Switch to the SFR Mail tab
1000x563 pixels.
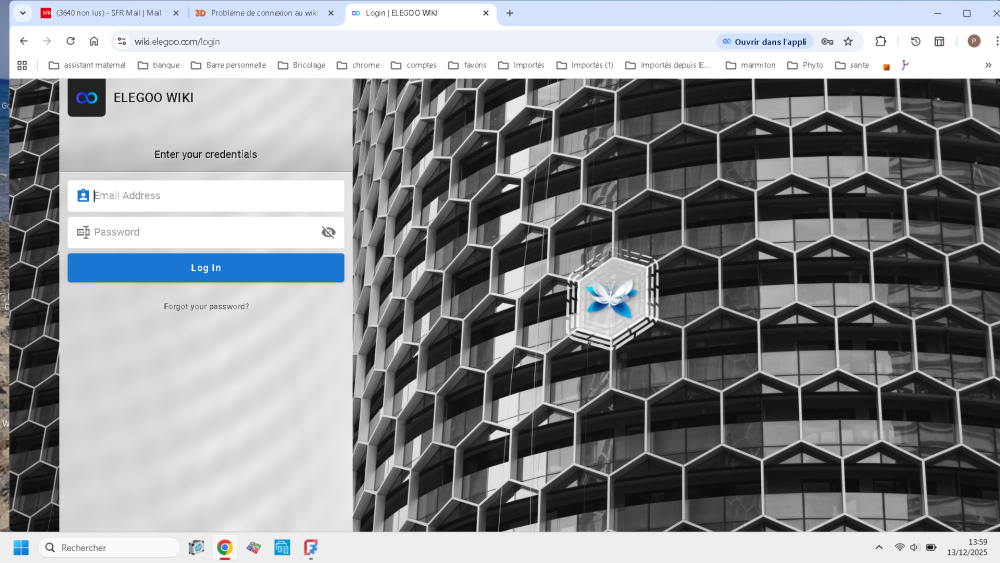pyautogui.click(x=110, y=13)
